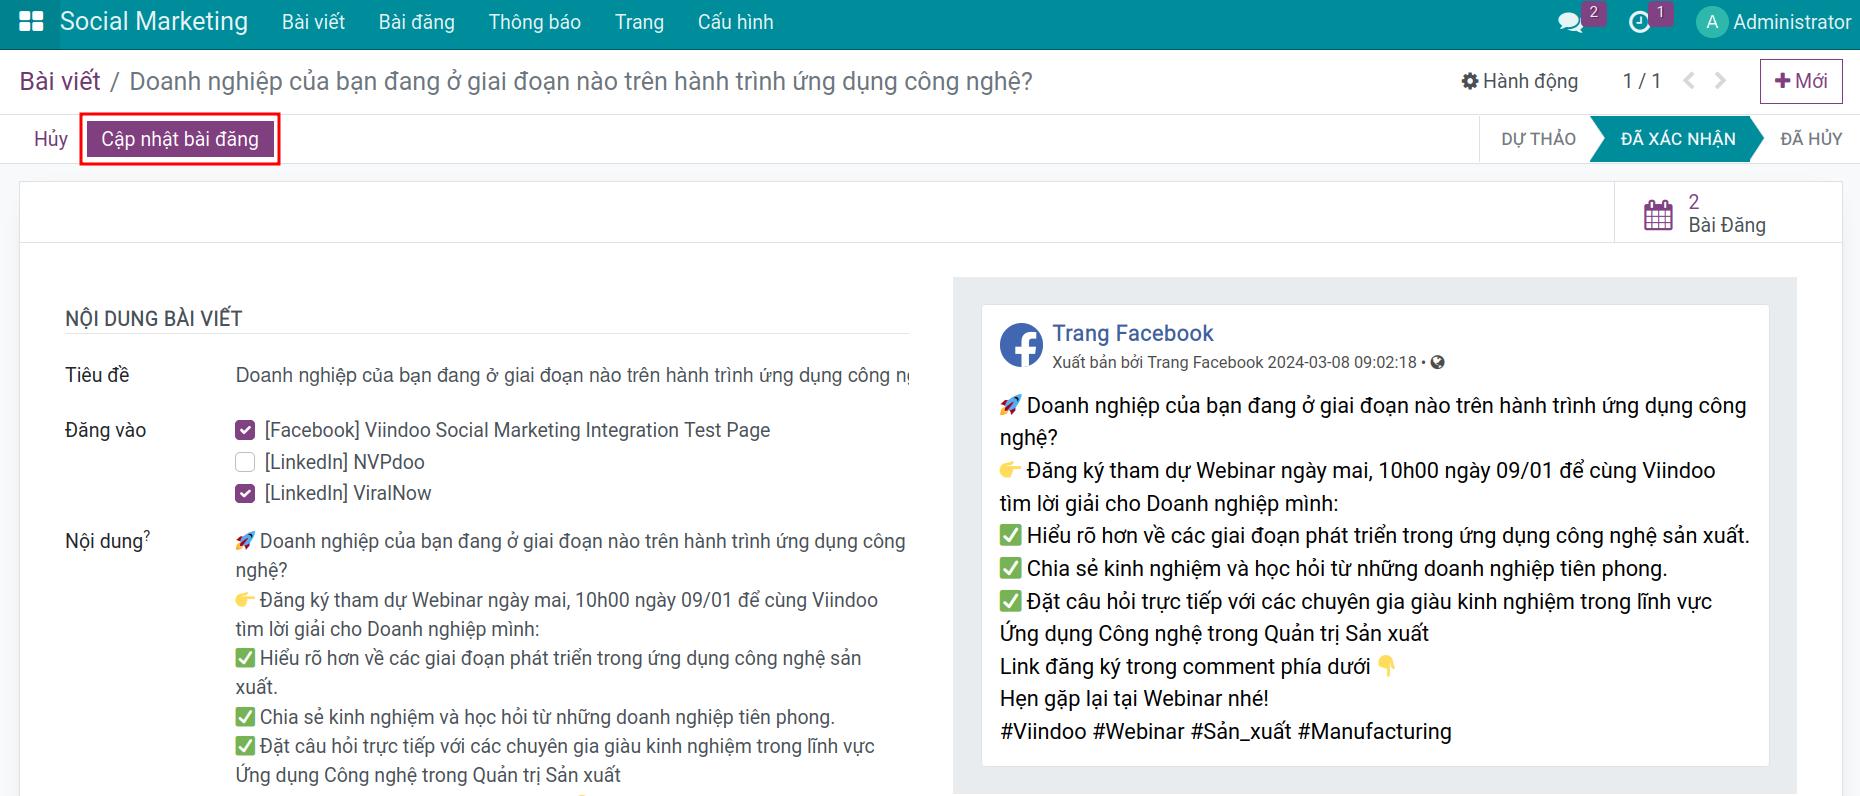Open the conversations chat bubble icon
This screenshot has height=796, width=1860.
1570,23
